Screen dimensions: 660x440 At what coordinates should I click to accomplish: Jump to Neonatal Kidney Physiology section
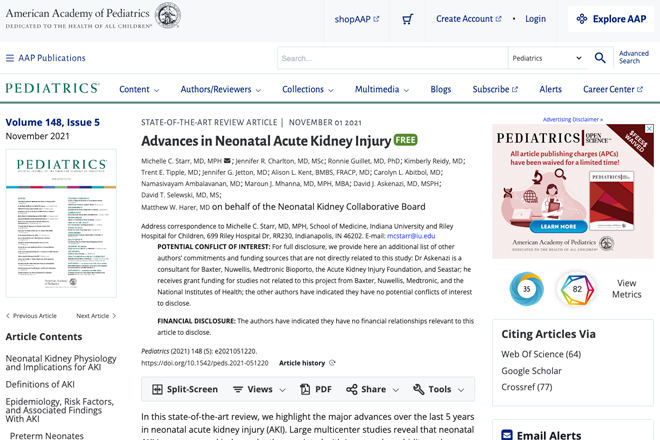click(61, 363)
